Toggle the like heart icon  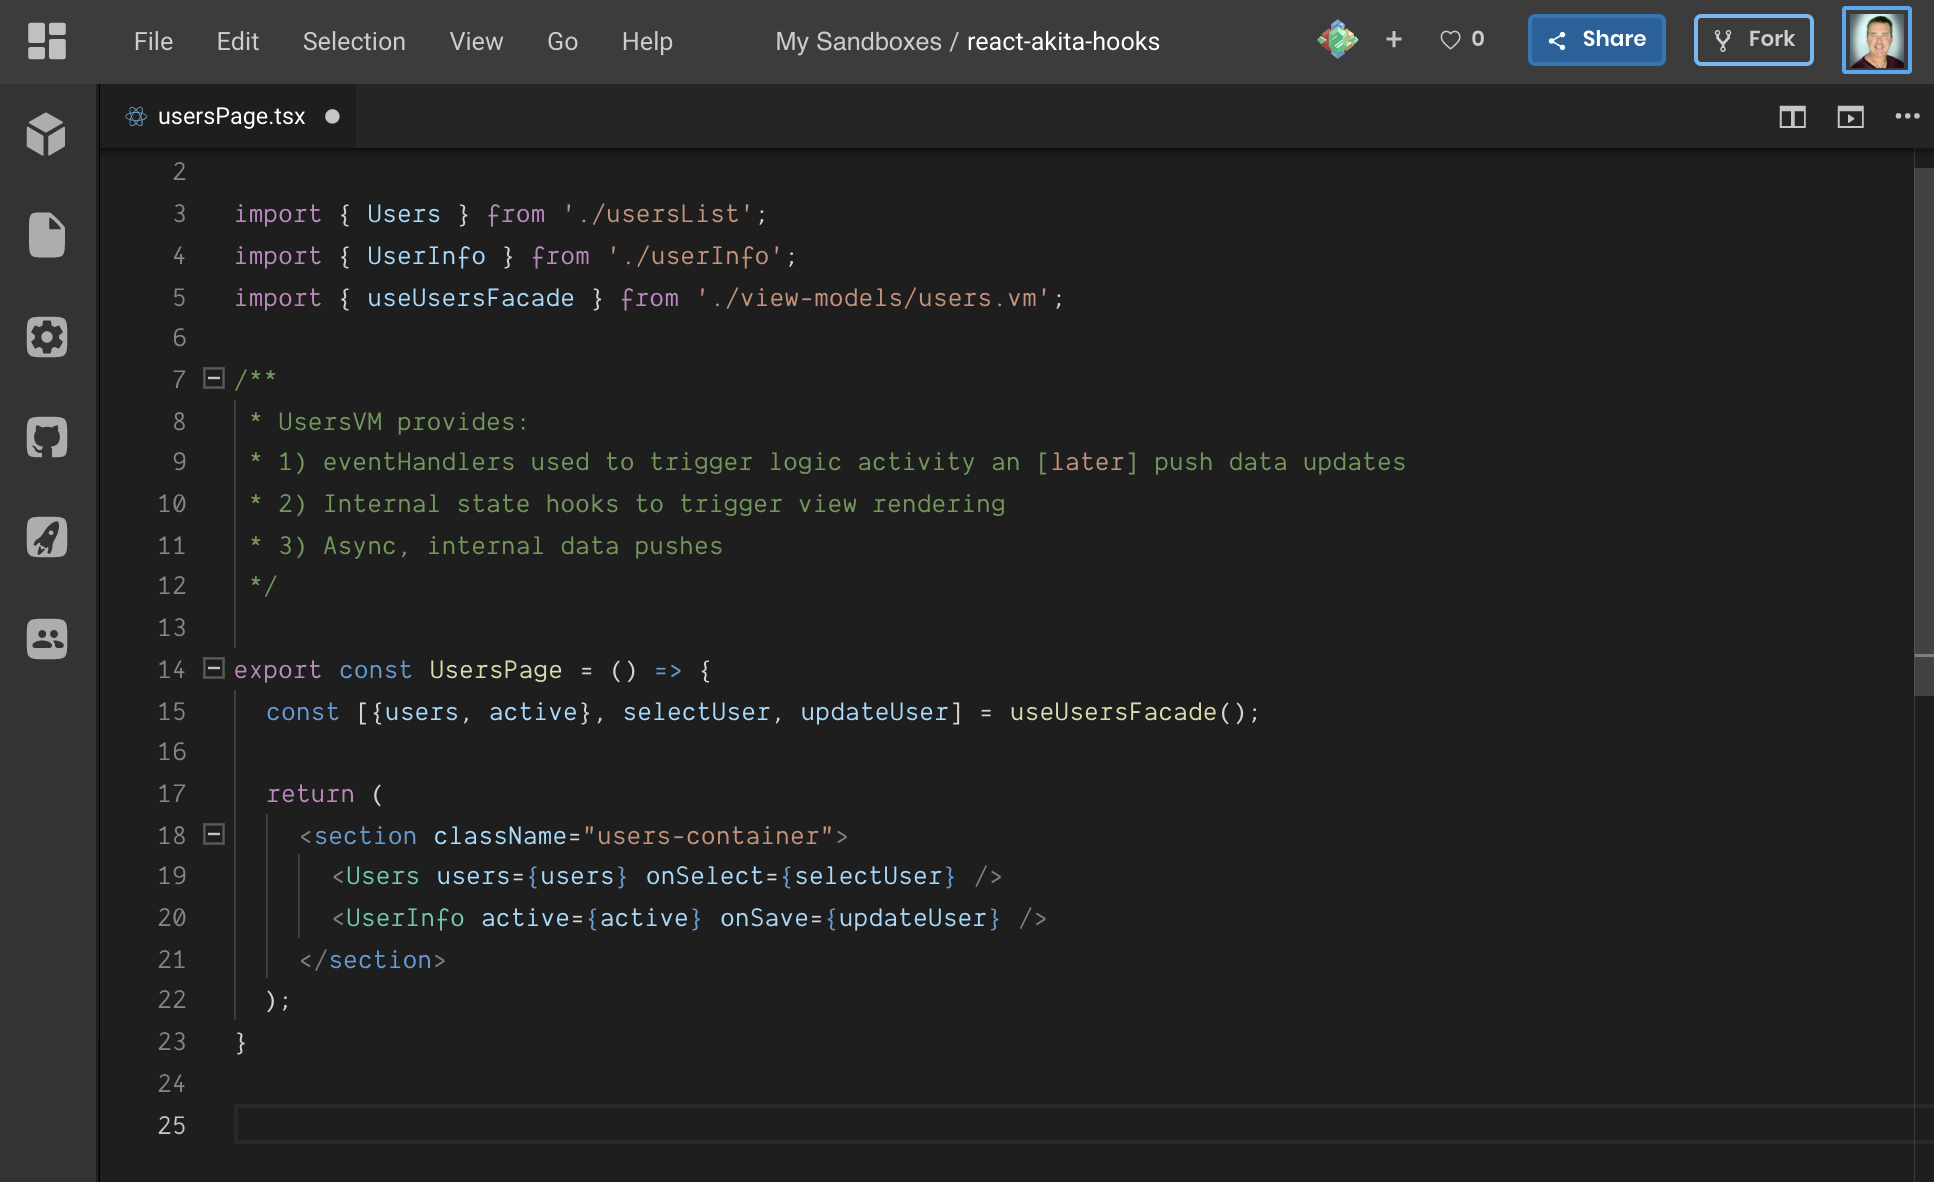click(1450, 40)
